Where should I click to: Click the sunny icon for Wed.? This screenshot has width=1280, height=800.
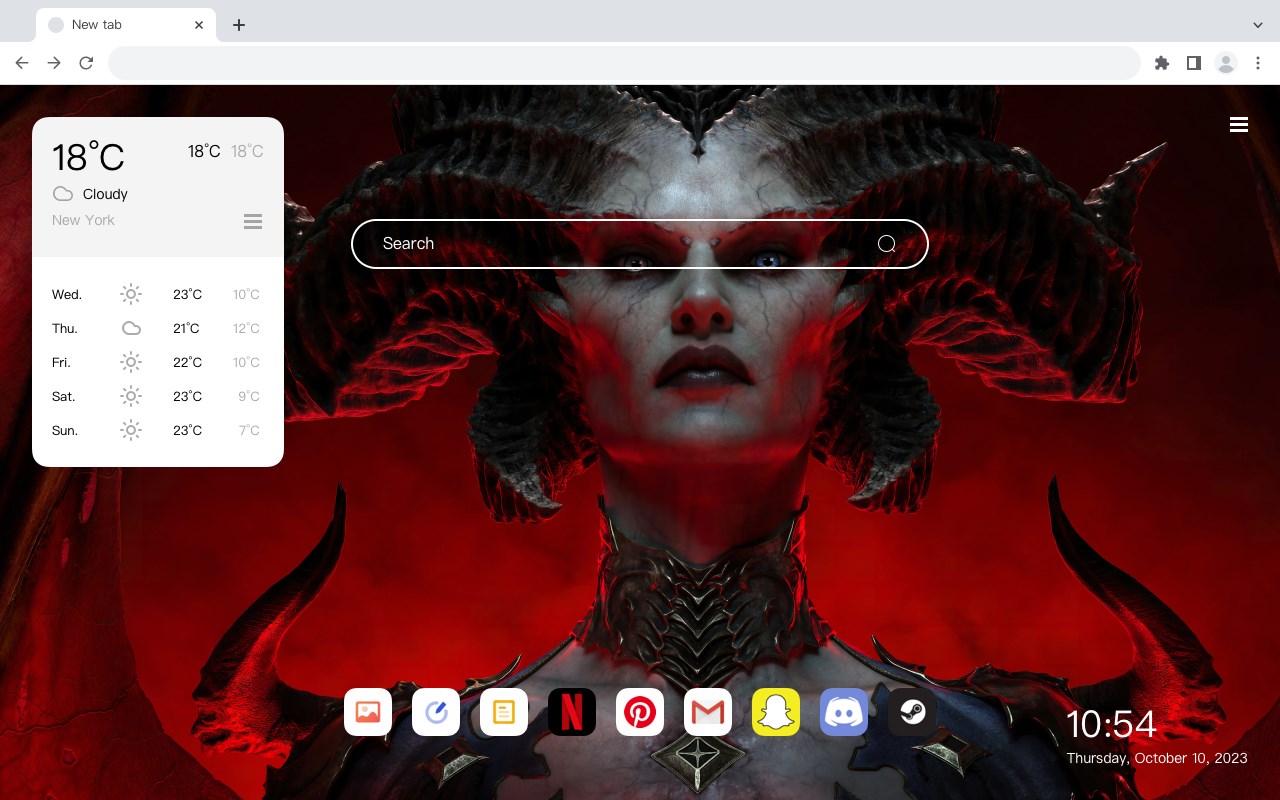click(131, 294)
